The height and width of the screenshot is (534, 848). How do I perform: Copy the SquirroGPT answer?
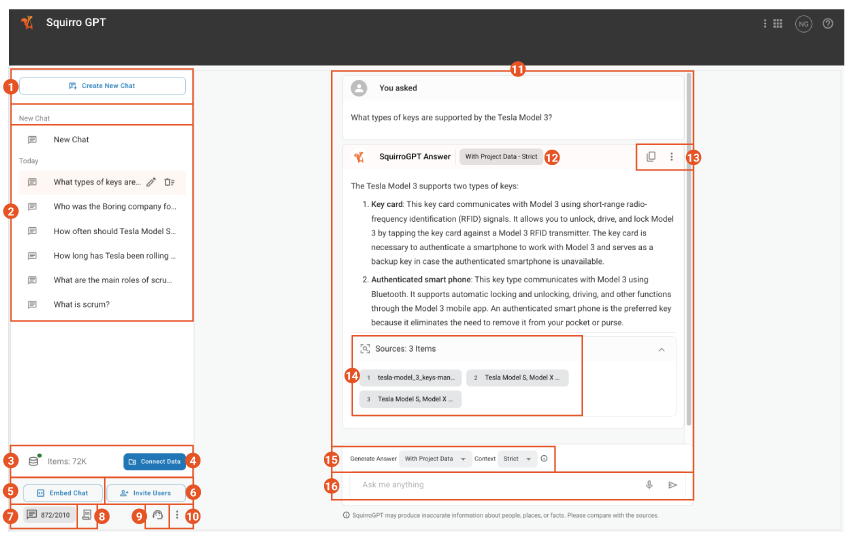pyautogui.click(x=651, y=156)
